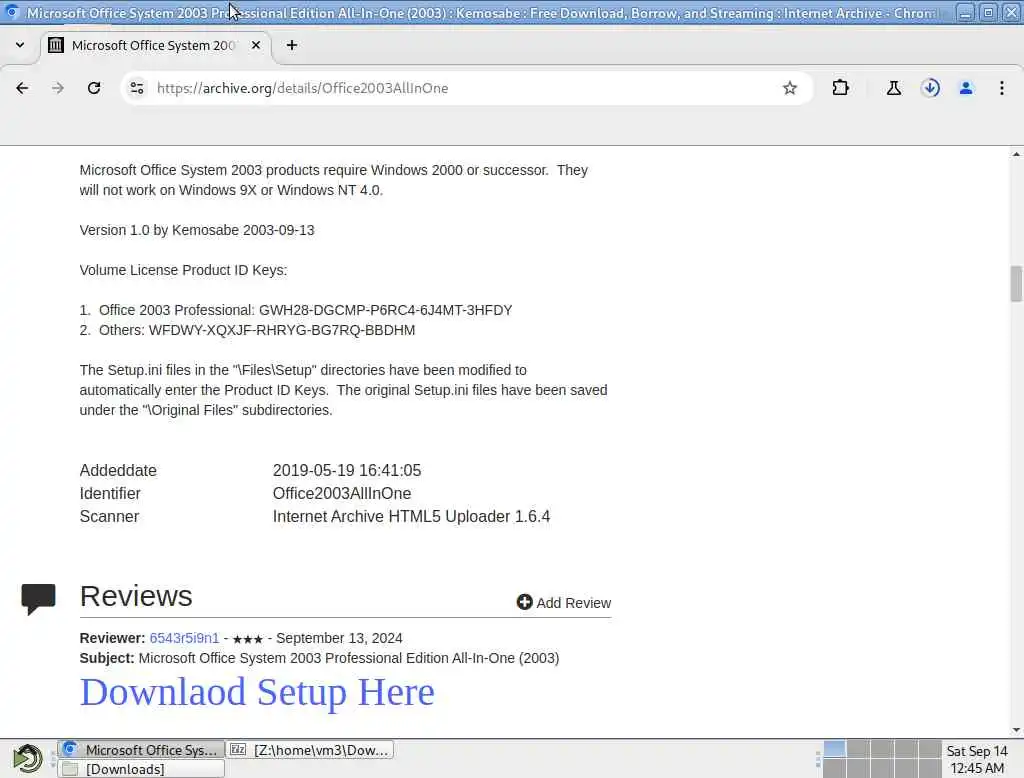Click the Identifier value Office2003AllInOne

pyautogui.click(x=342, y=494)
